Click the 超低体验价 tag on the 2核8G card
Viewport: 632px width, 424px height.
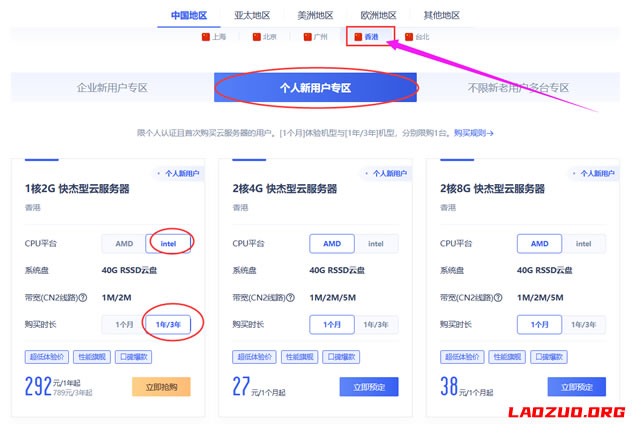coord(462,357)
